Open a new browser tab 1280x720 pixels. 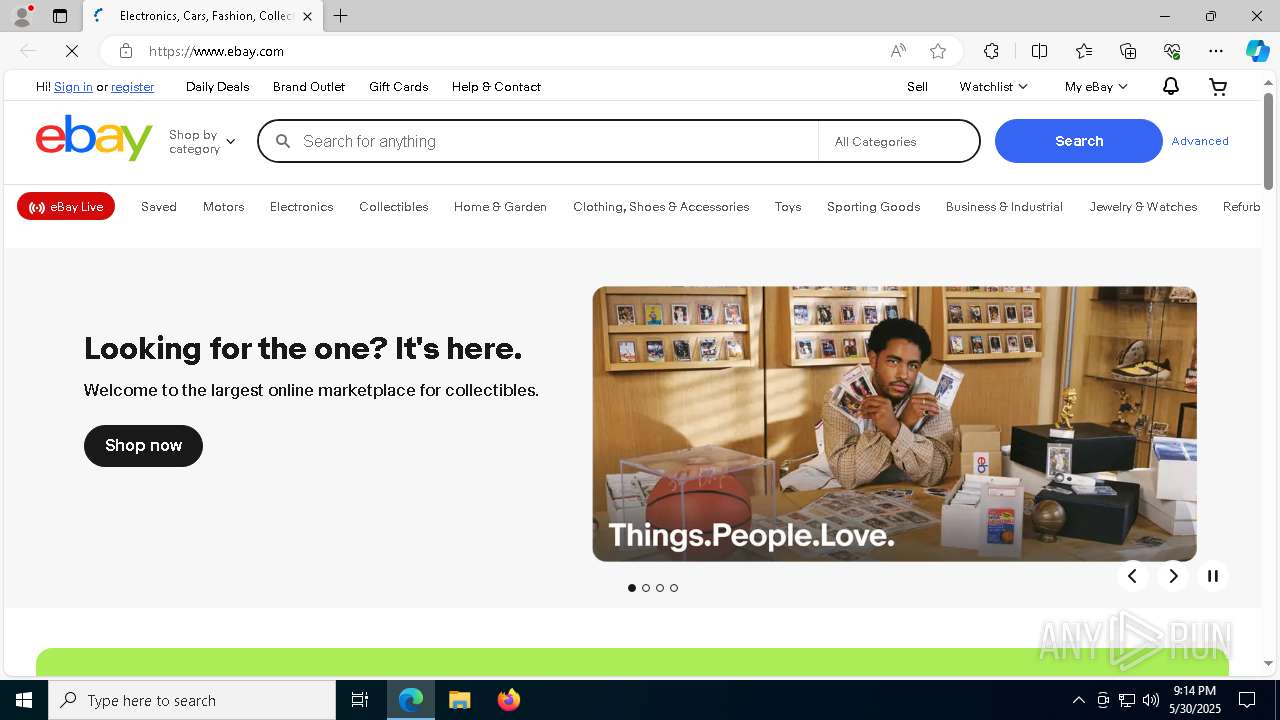(341, 16)
